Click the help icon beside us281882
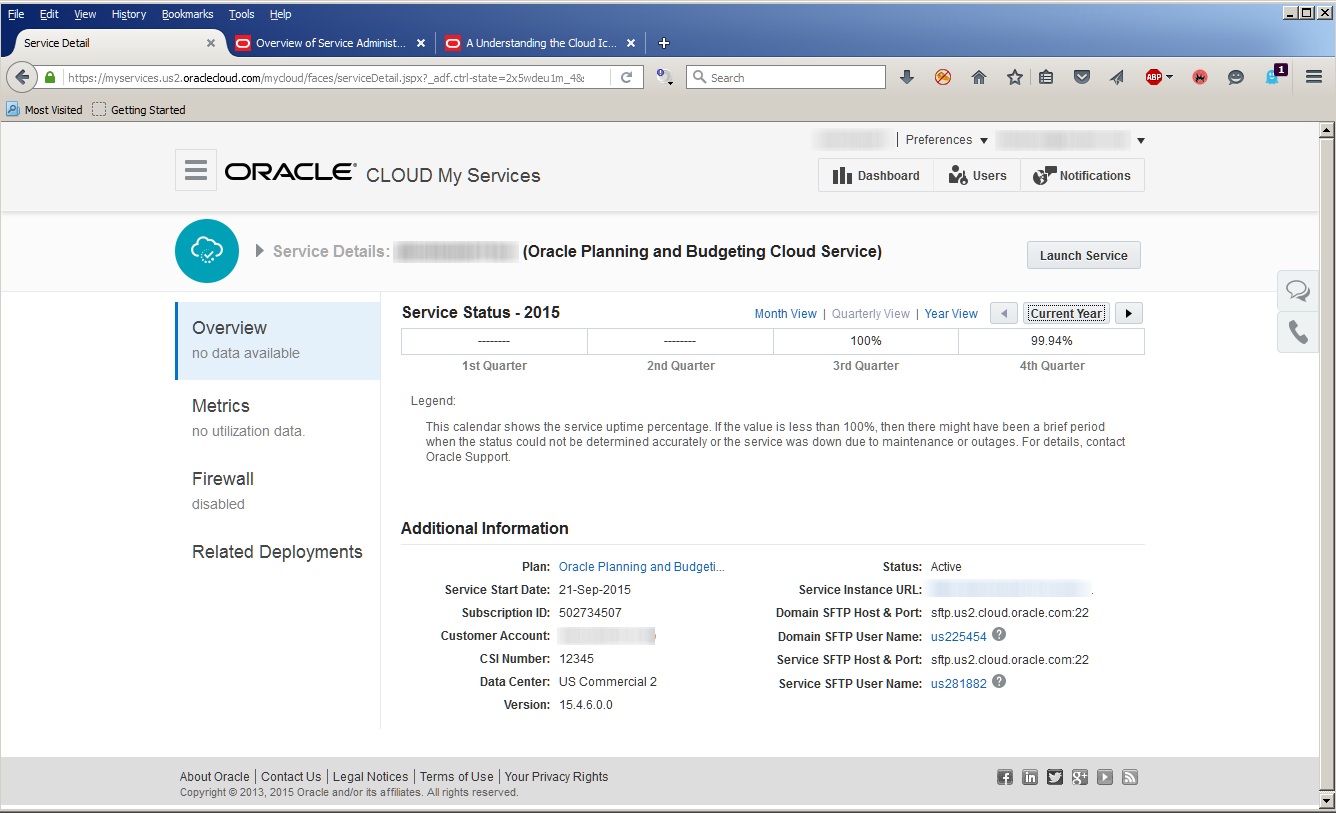 (x=999, y=682)
